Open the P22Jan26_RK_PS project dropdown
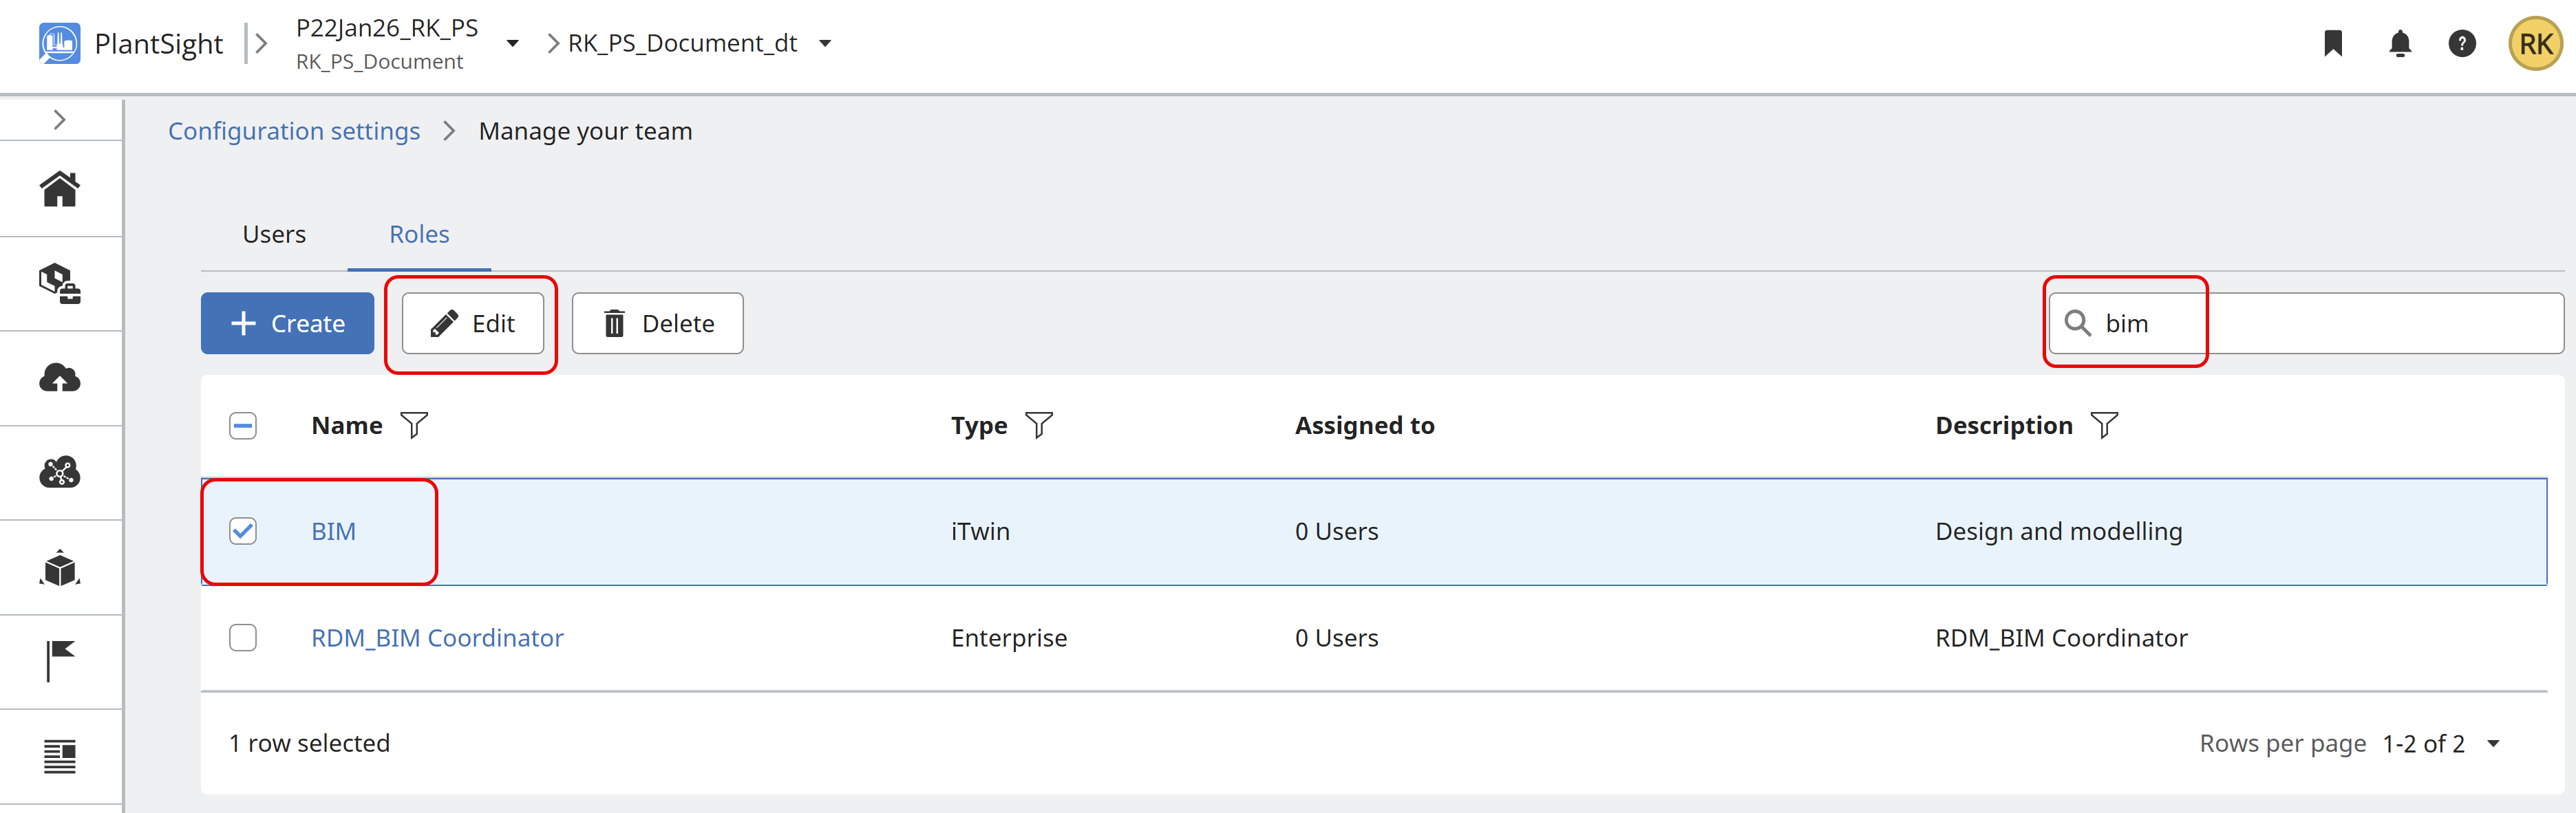Viewport: 2576px width, 813px height. 513,43
